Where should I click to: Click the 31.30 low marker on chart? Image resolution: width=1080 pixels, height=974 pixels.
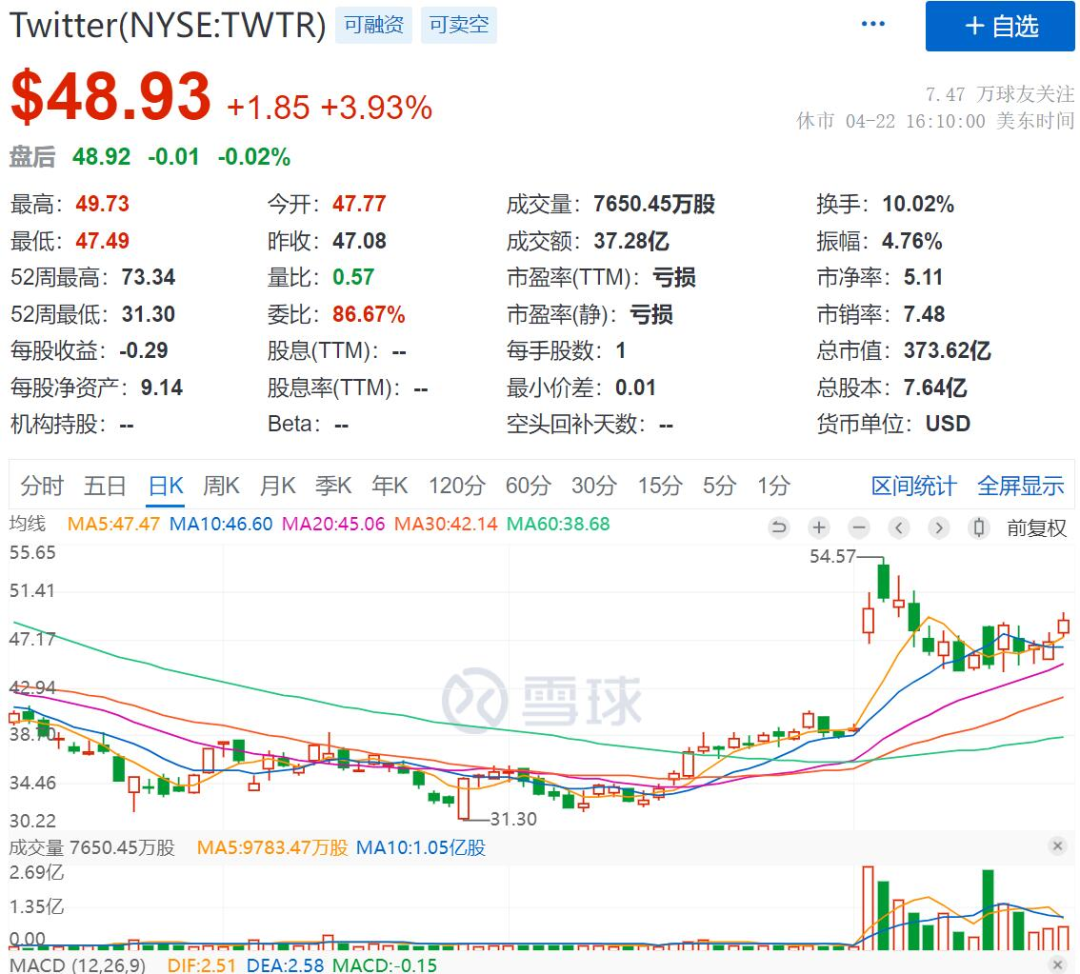click(513, 819)
